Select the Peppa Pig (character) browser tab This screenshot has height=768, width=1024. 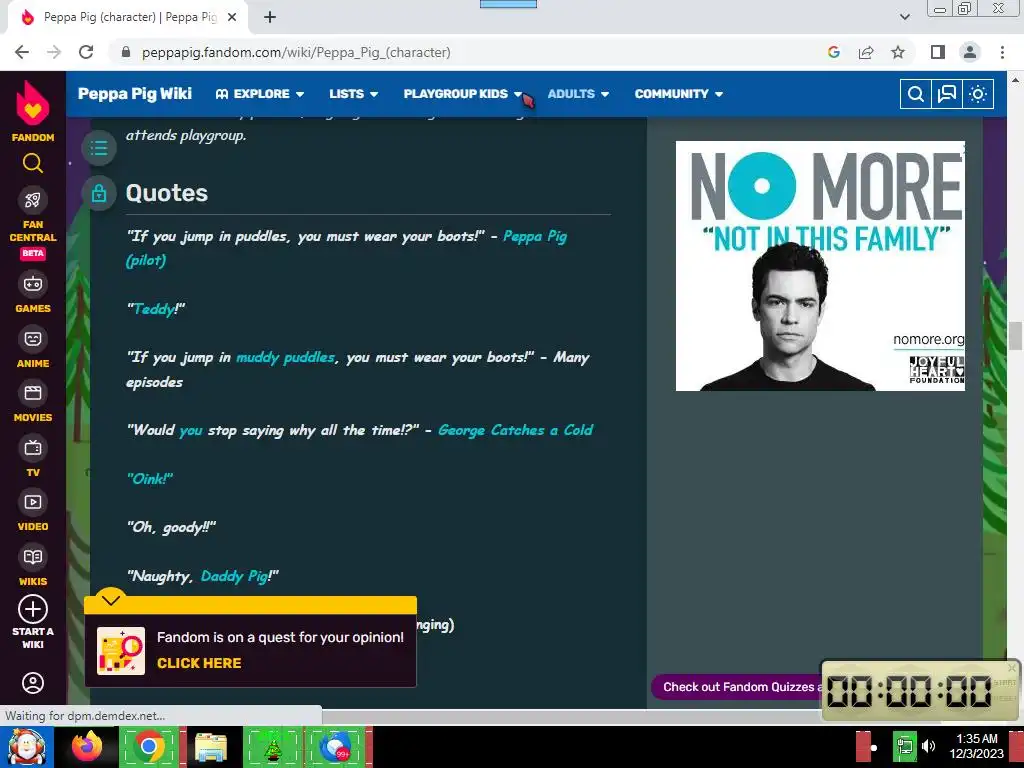pos(129,17)
